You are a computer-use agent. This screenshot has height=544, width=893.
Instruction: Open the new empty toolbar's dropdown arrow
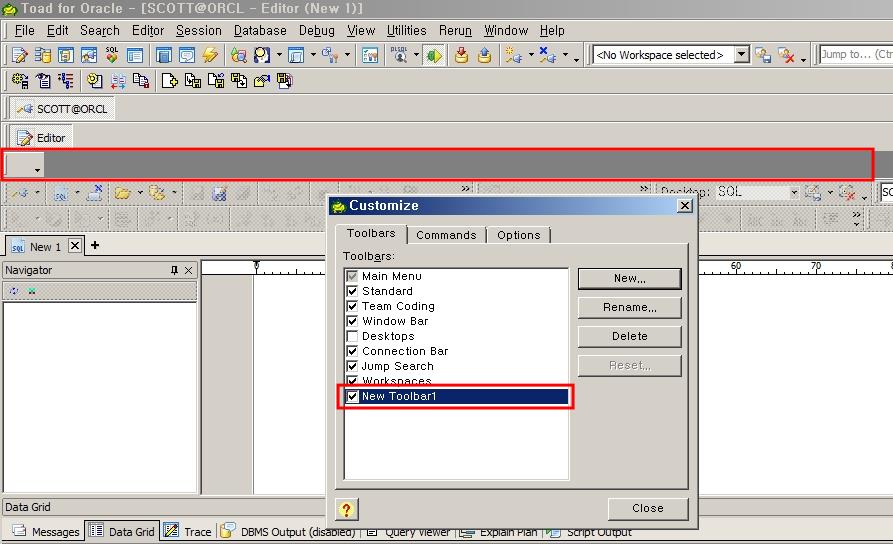click(x=37, y=169)
